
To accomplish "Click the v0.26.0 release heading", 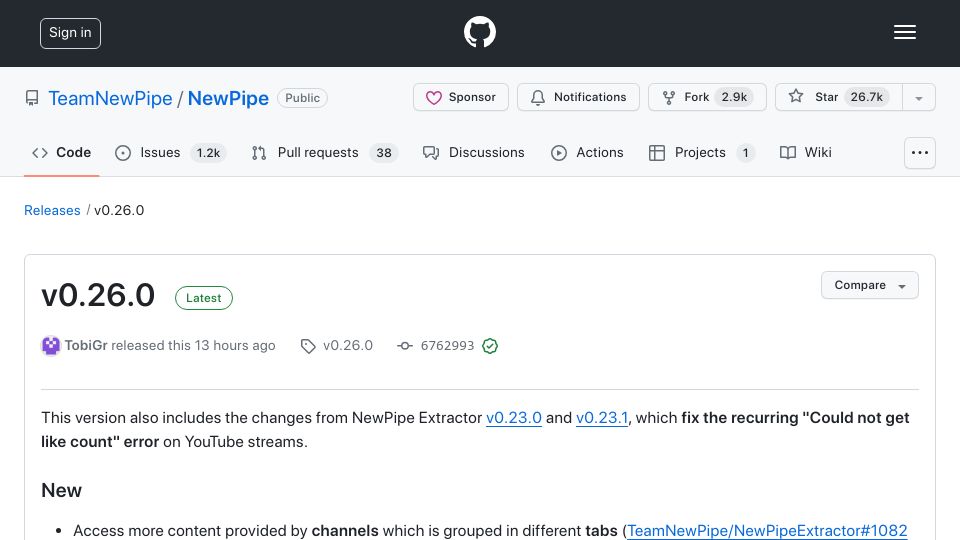I will click(98, 295).
